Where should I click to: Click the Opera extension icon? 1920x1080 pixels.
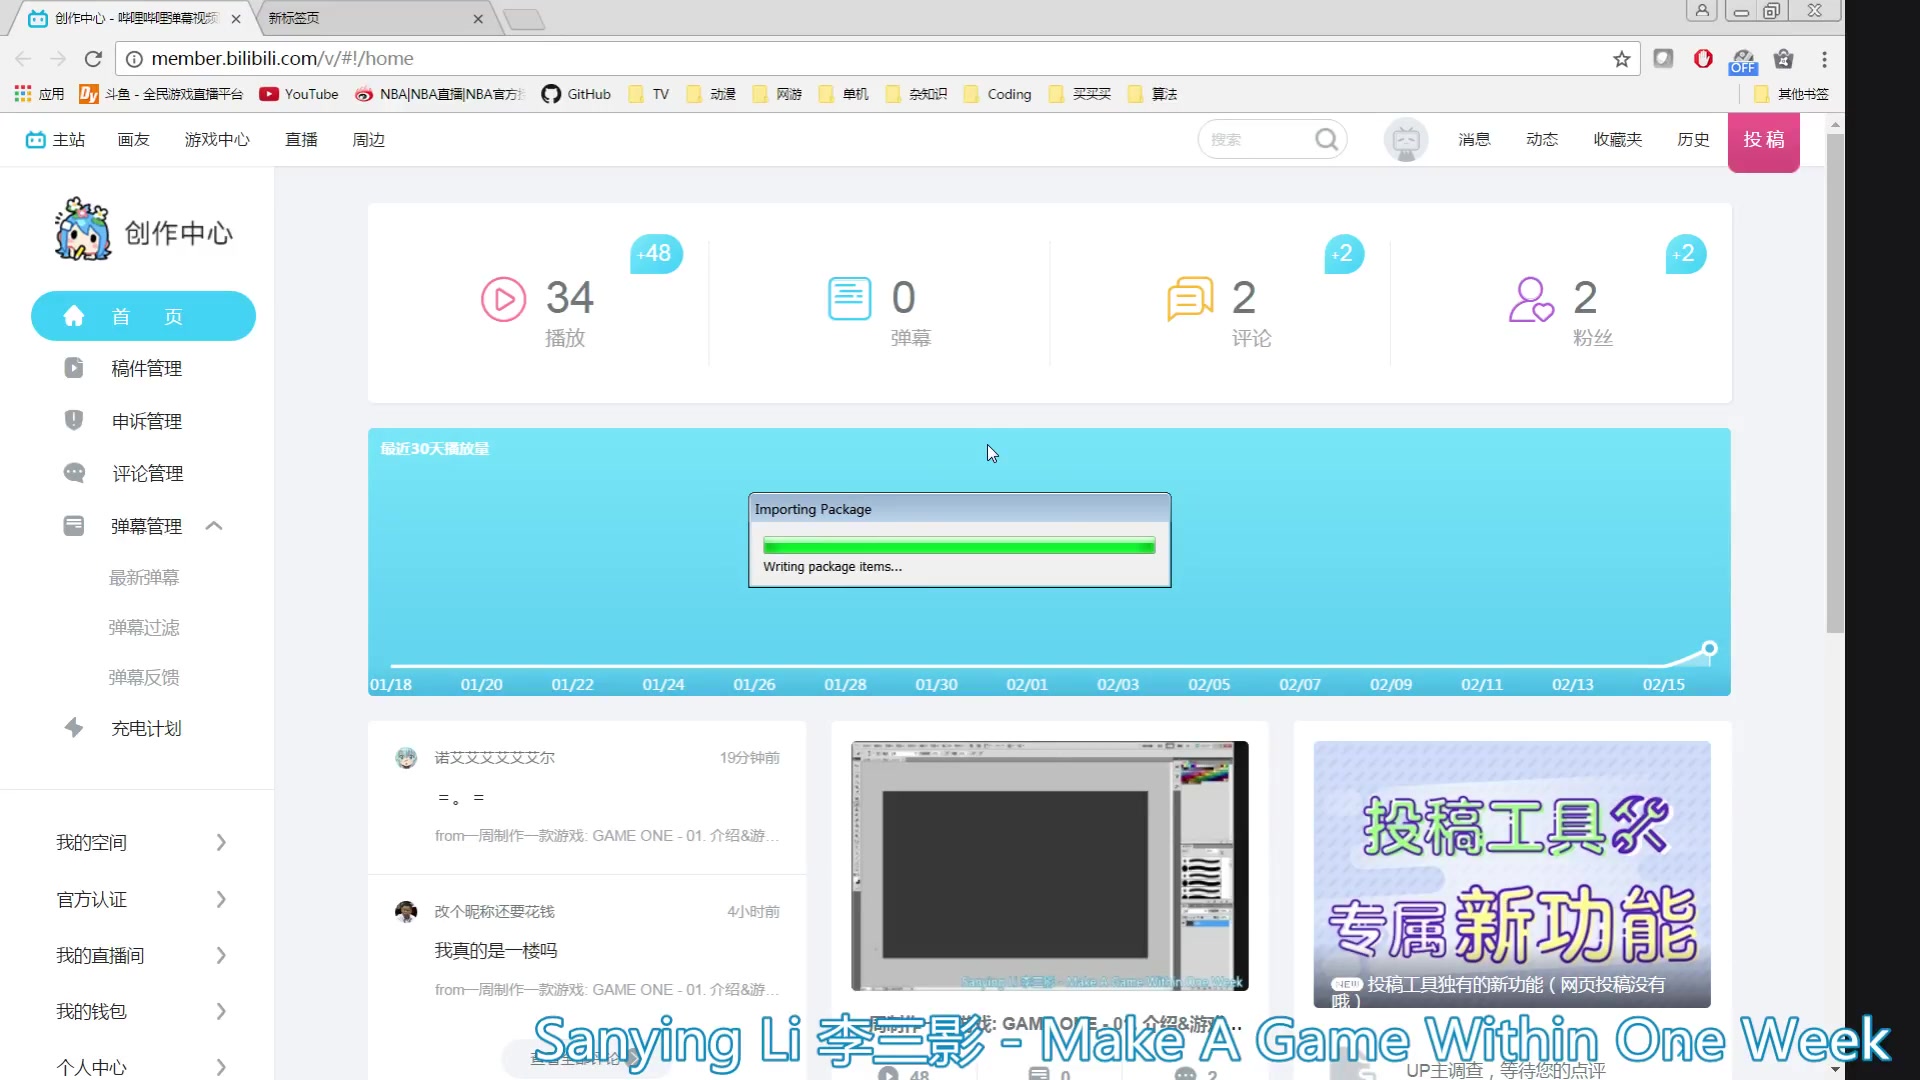coord(1703,59)
